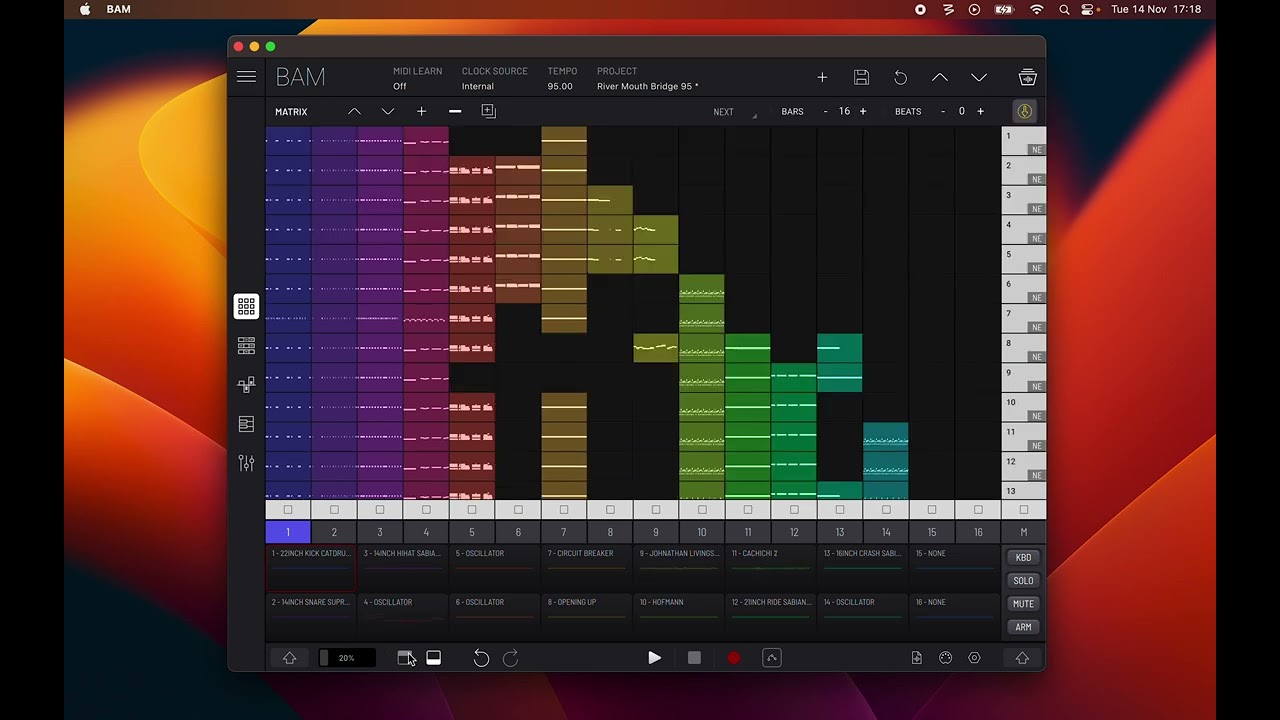Open the fourth sidebar list view icon
The height and width of the screenshot is (720, 1280).
coord(246,424)
